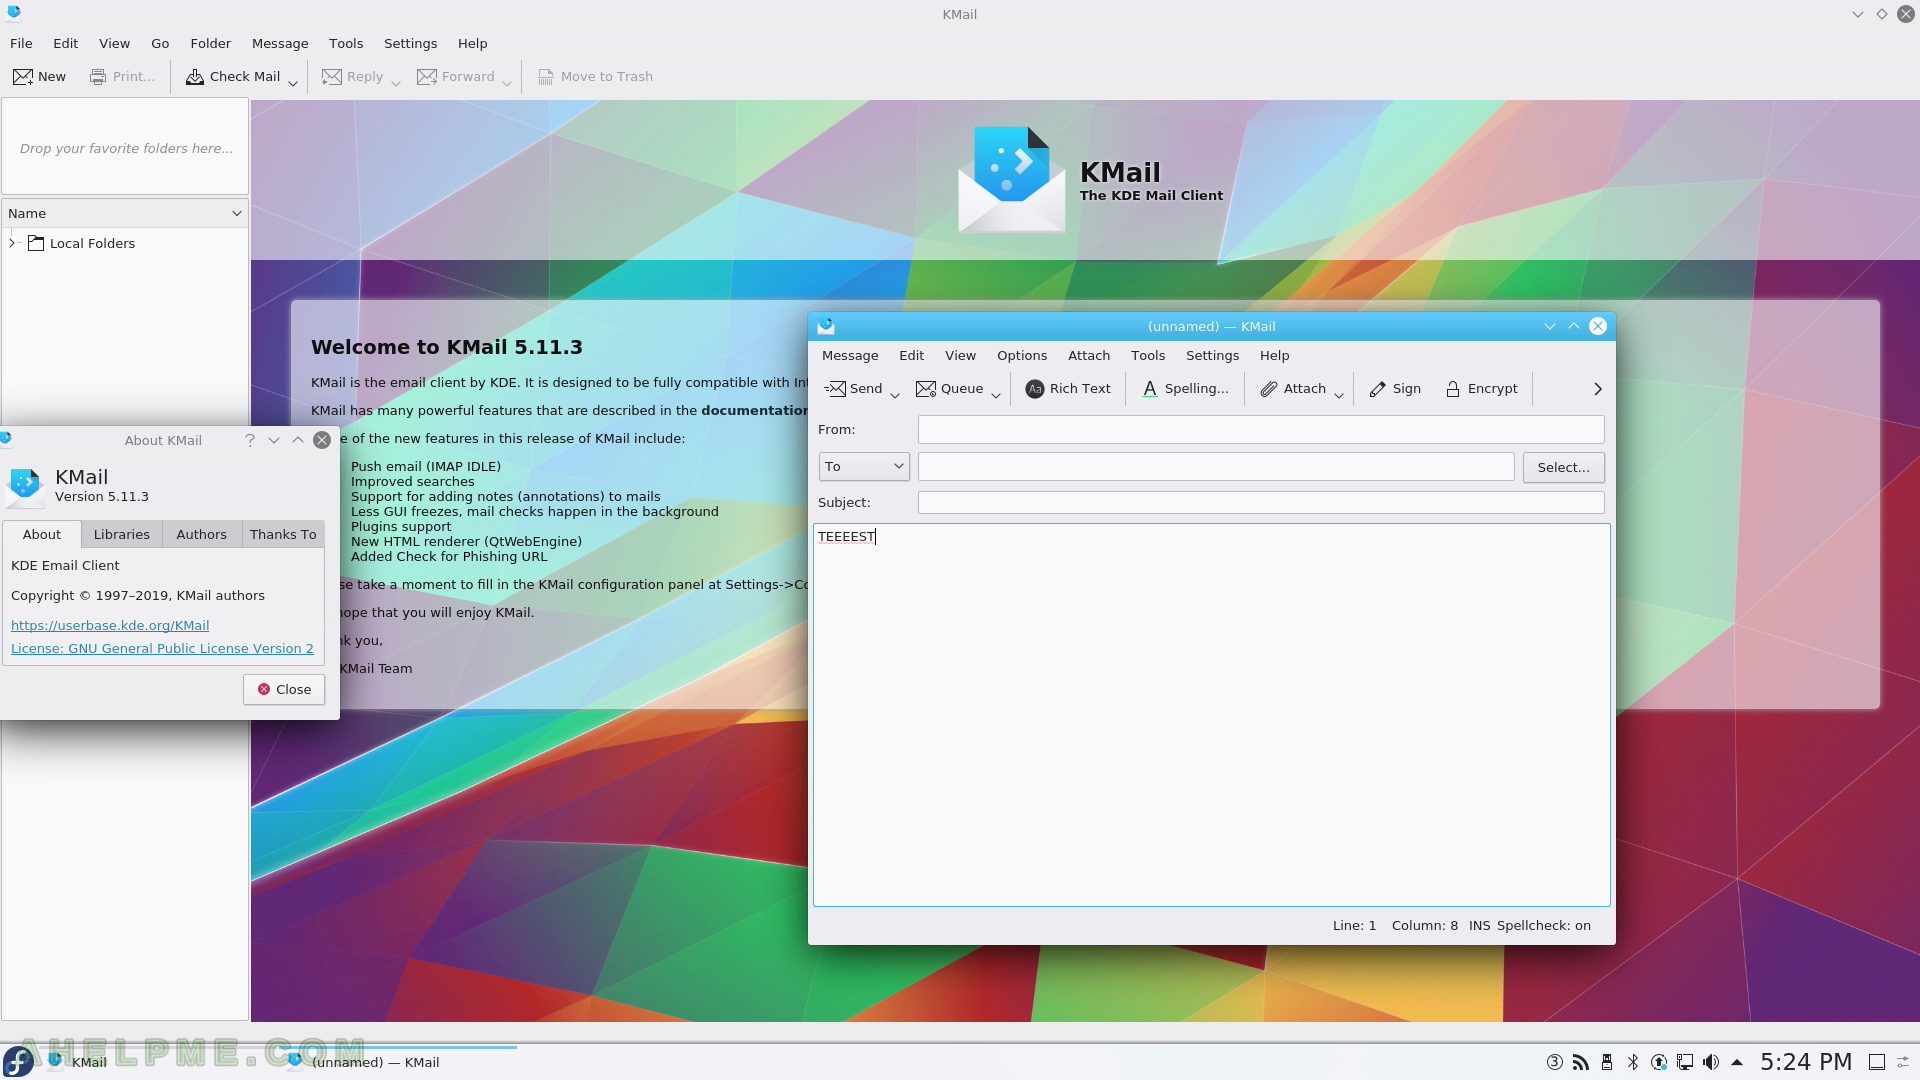
Task: Click the Forward toolbar icon
Action: pos(427,77)
